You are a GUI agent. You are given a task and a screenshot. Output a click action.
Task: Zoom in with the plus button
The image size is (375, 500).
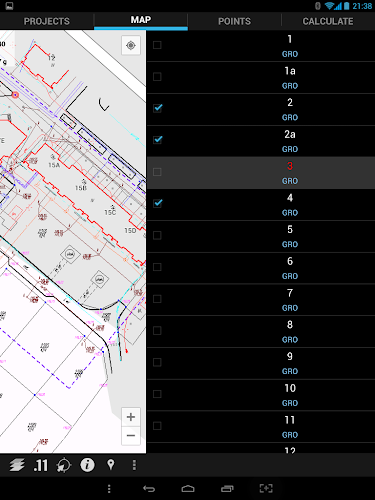tap(131, 417)
